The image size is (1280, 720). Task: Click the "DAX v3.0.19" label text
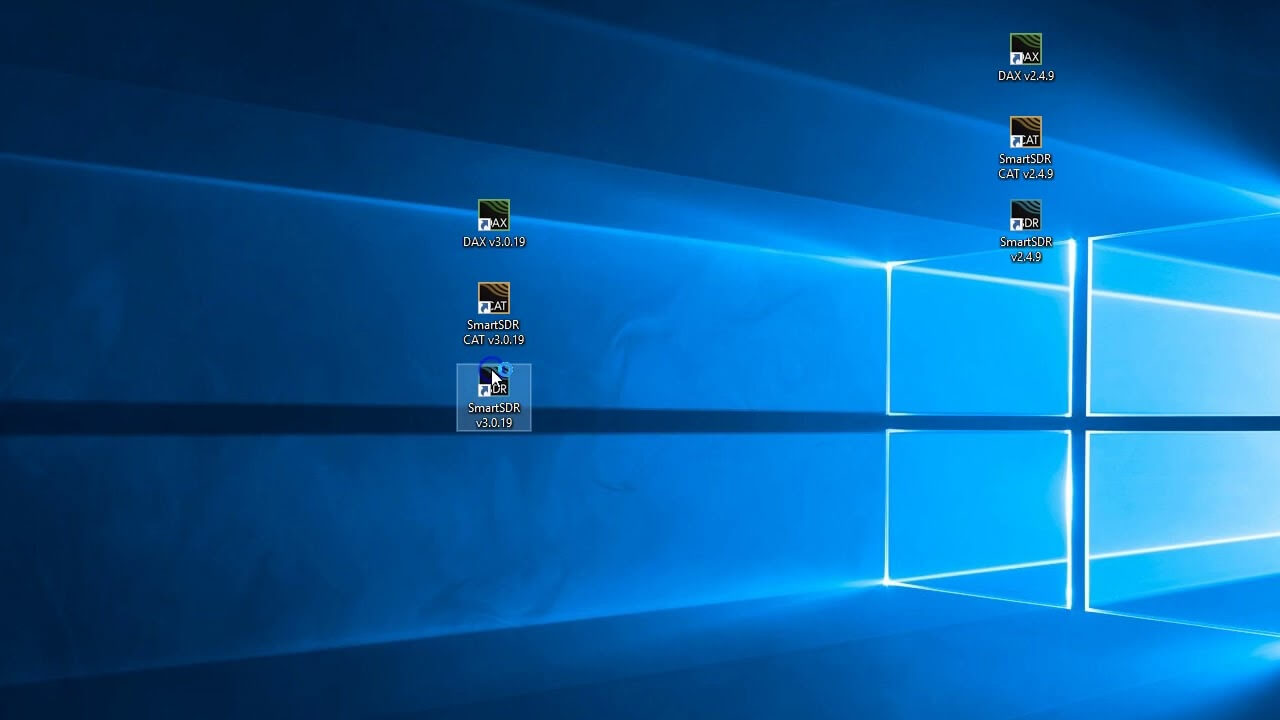(494, 242)
